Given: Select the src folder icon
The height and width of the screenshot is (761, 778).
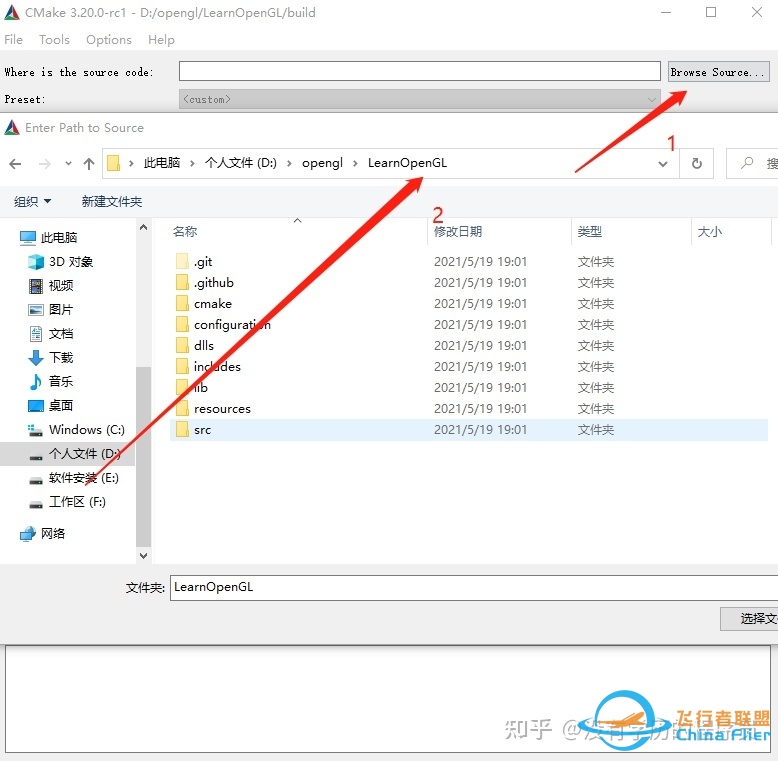Looking at the screenshot, I should [182, 429].
